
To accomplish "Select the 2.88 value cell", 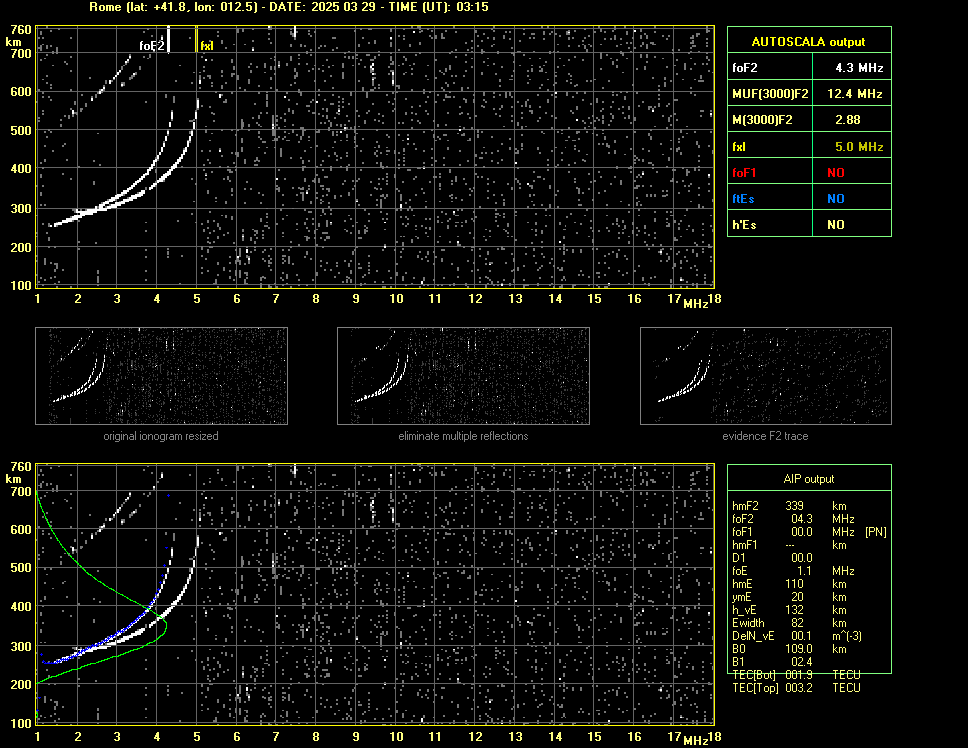I will [x=852, y=119].
